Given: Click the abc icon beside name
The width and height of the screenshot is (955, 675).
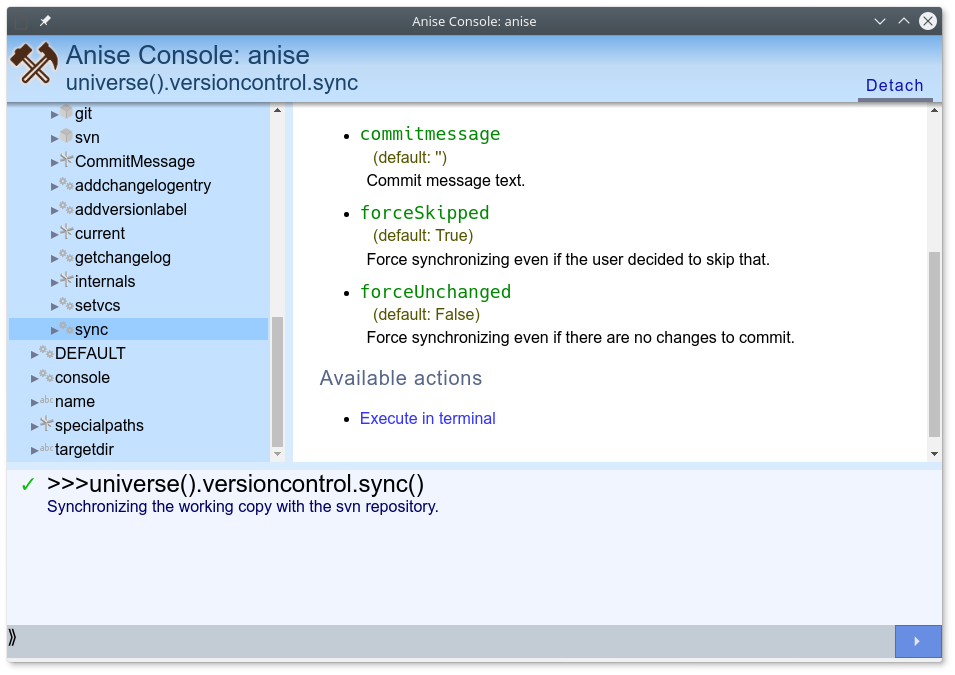Looking at the screenshot, I should pyautogui.click(x=46, y=400).
